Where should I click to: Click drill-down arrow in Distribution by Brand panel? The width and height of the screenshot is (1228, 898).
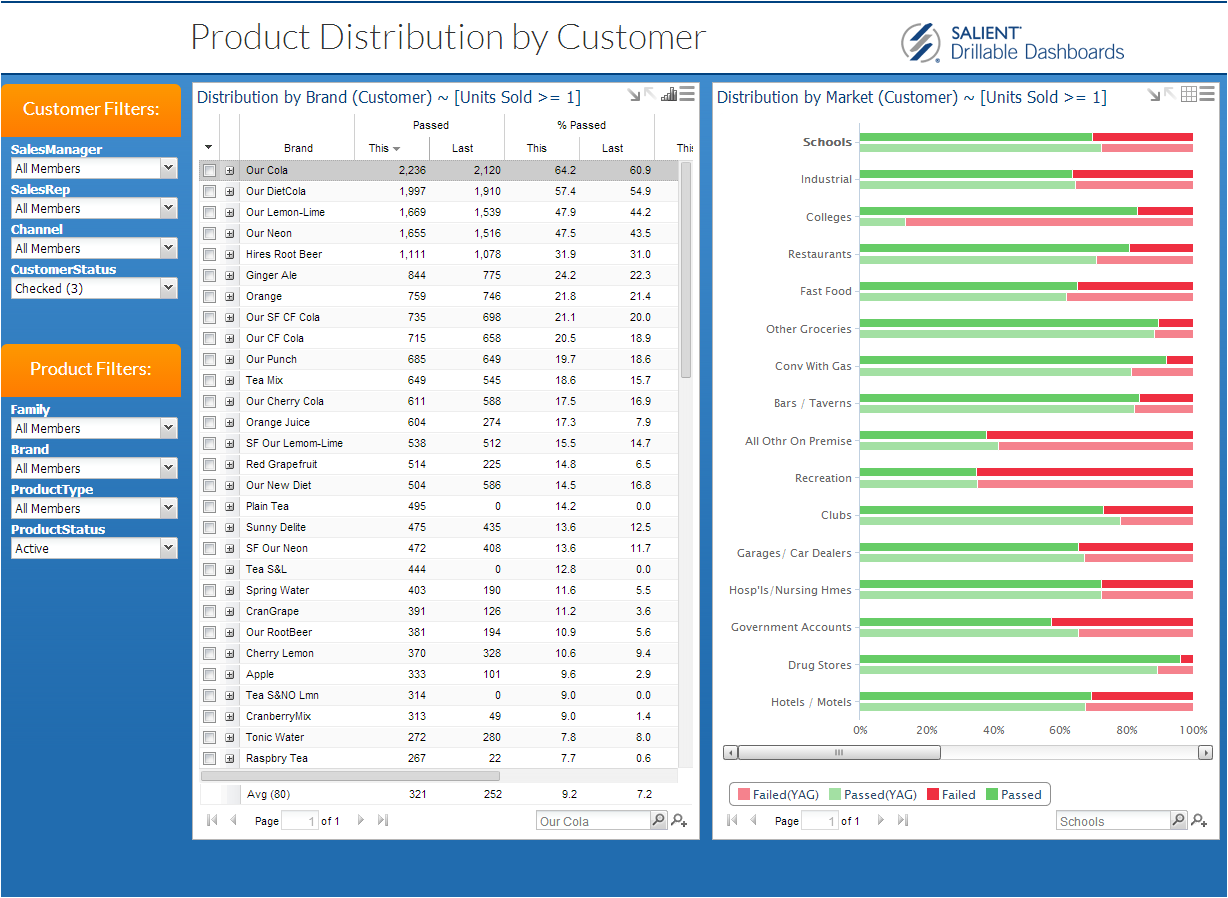pyautogui.click(x=634, y=95)
